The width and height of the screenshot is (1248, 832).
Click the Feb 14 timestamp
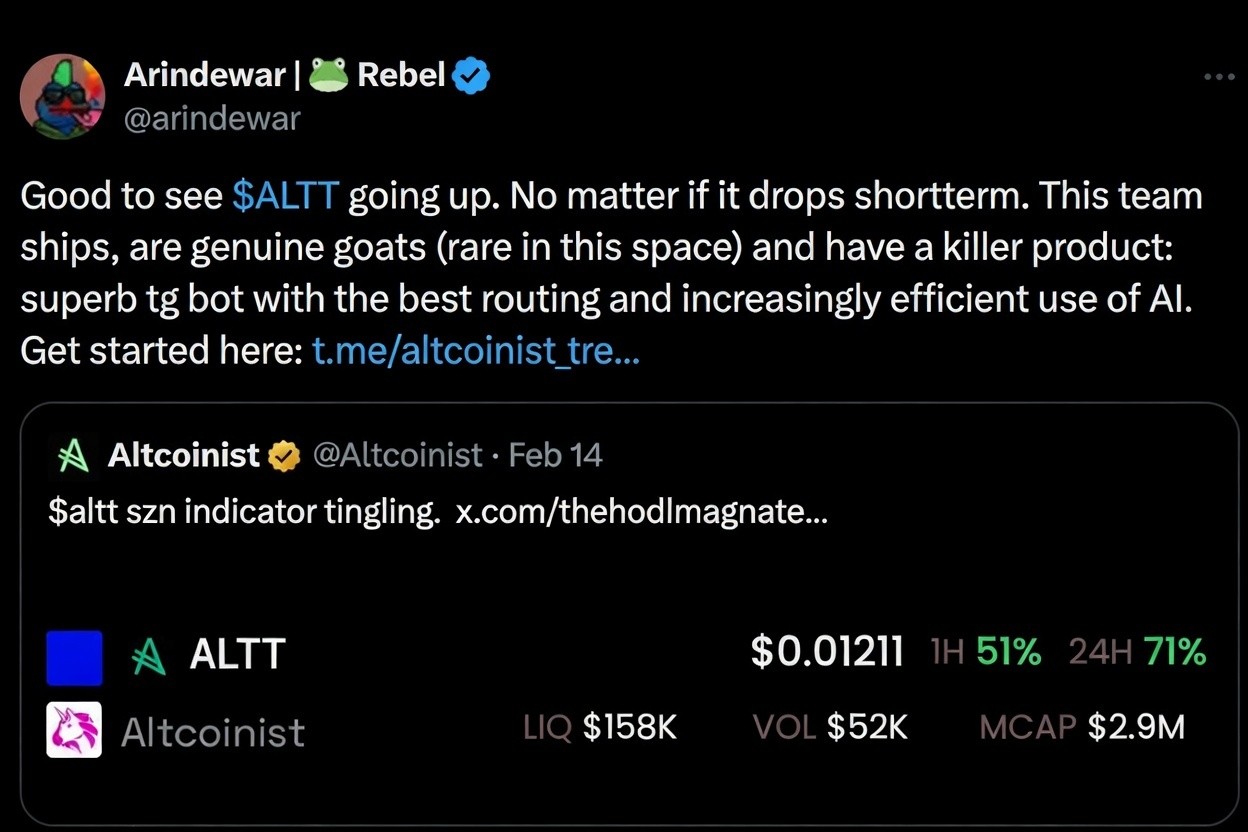(x=555, y=455)
